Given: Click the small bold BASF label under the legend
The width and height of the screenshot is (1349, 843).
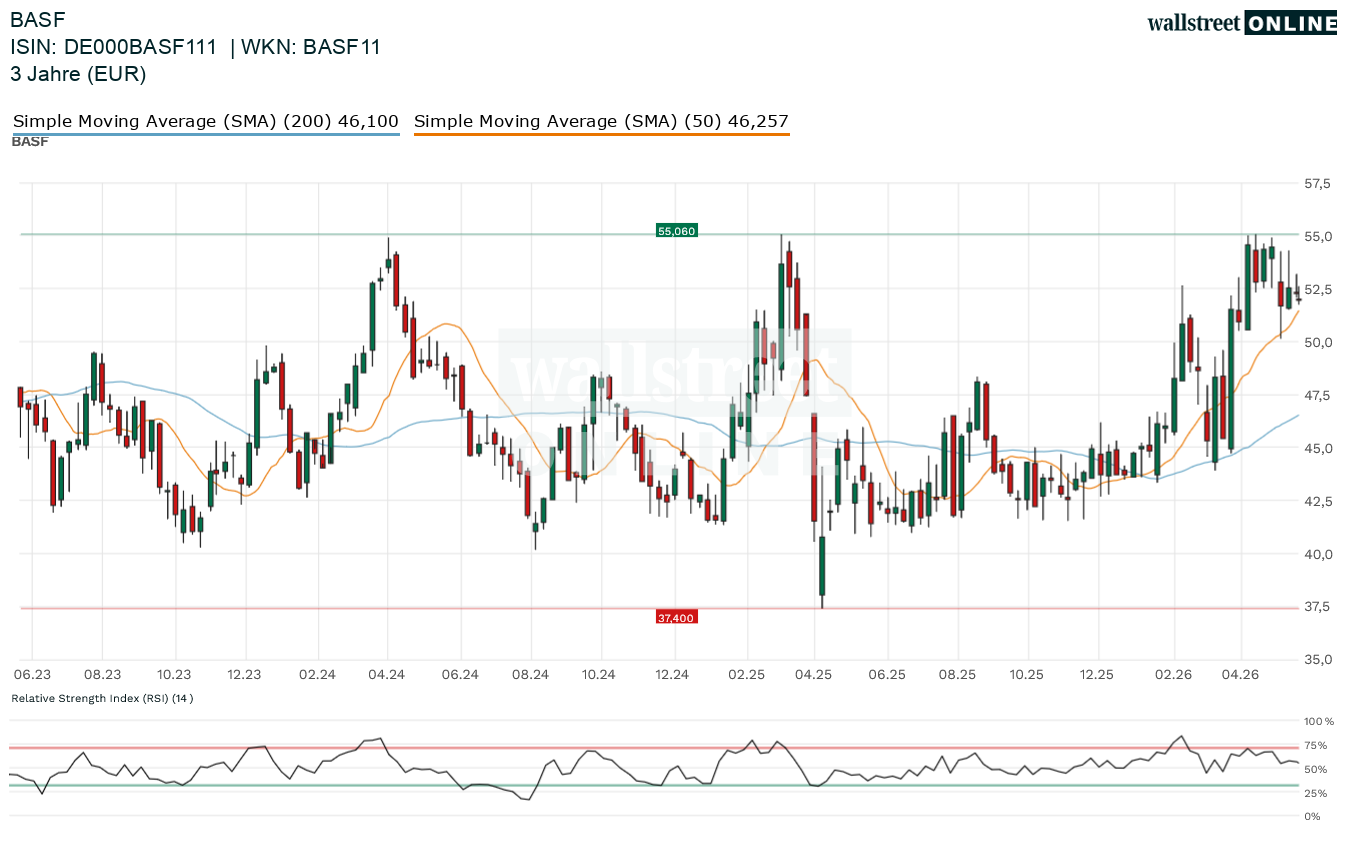Looking at the screenshot, I should click(30, 142).
